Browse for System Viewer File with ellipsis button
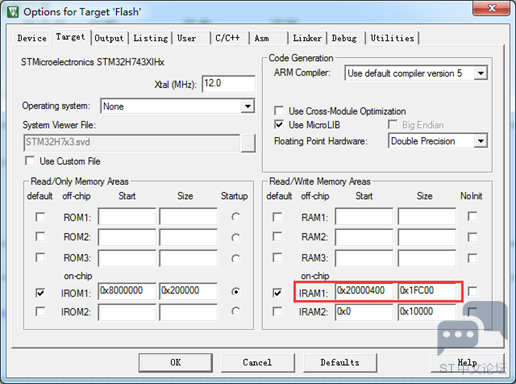The image size is (516, 384). 248,143
